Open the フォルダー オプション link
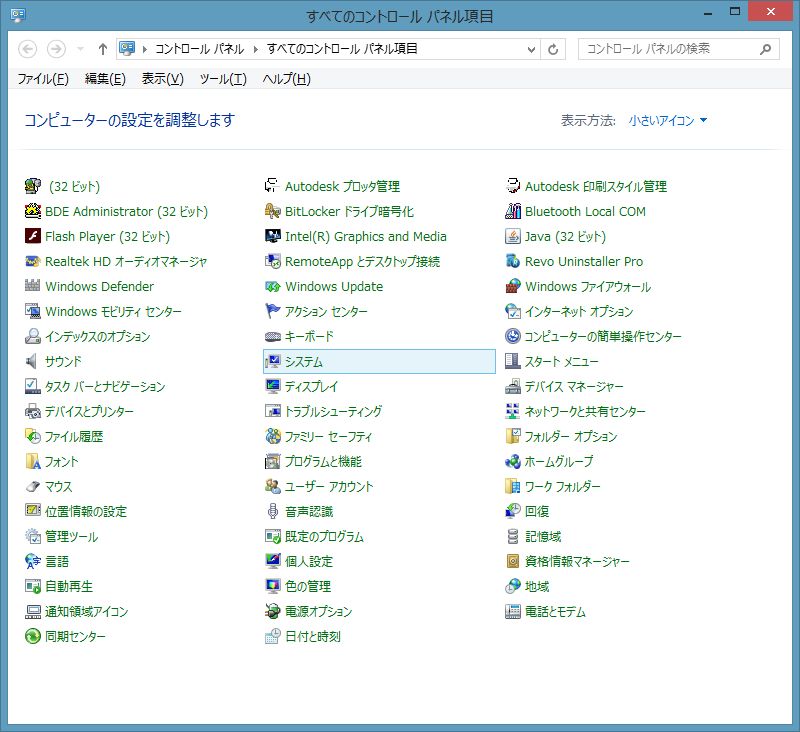The width and height of the screenshot is (800, 732). click(571, 436)
